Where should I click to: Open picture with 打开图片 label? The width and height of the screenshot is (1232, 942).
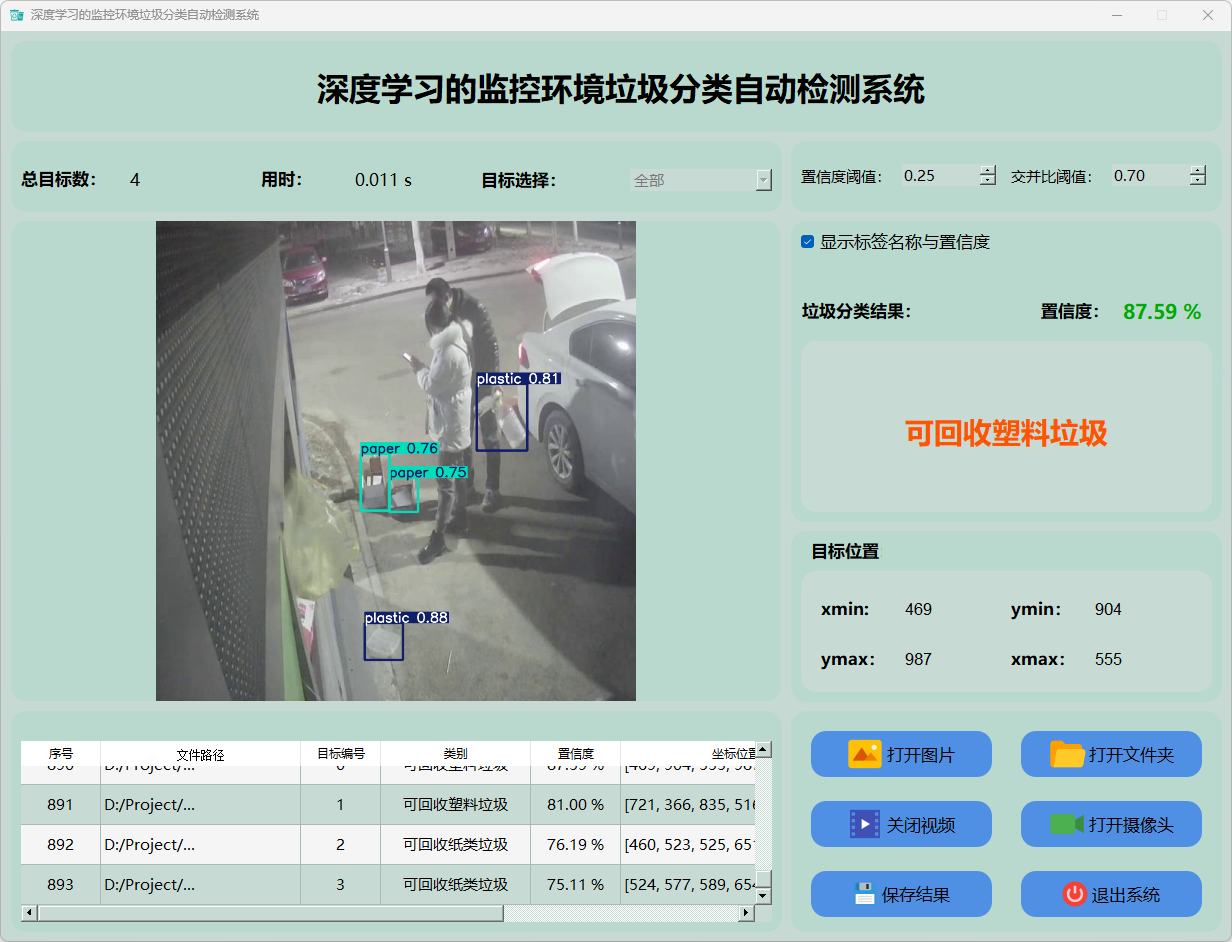click(920, 755)
